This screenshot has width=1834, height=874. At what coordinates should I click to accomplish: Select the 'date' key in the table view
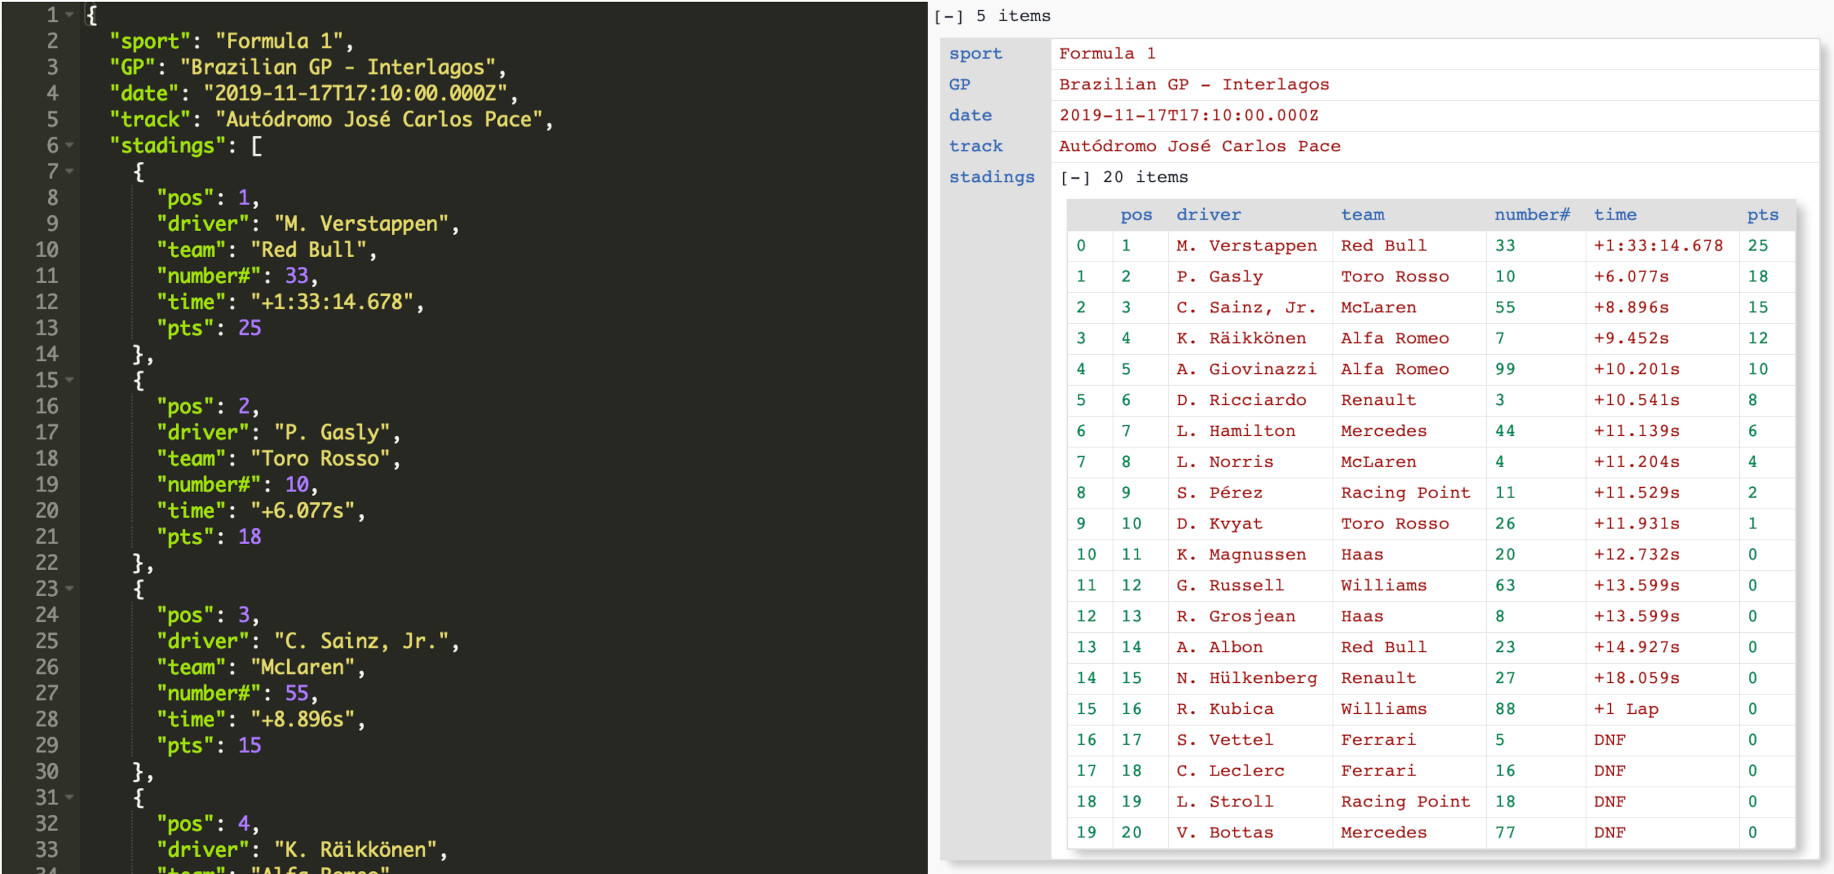(970, 116)
